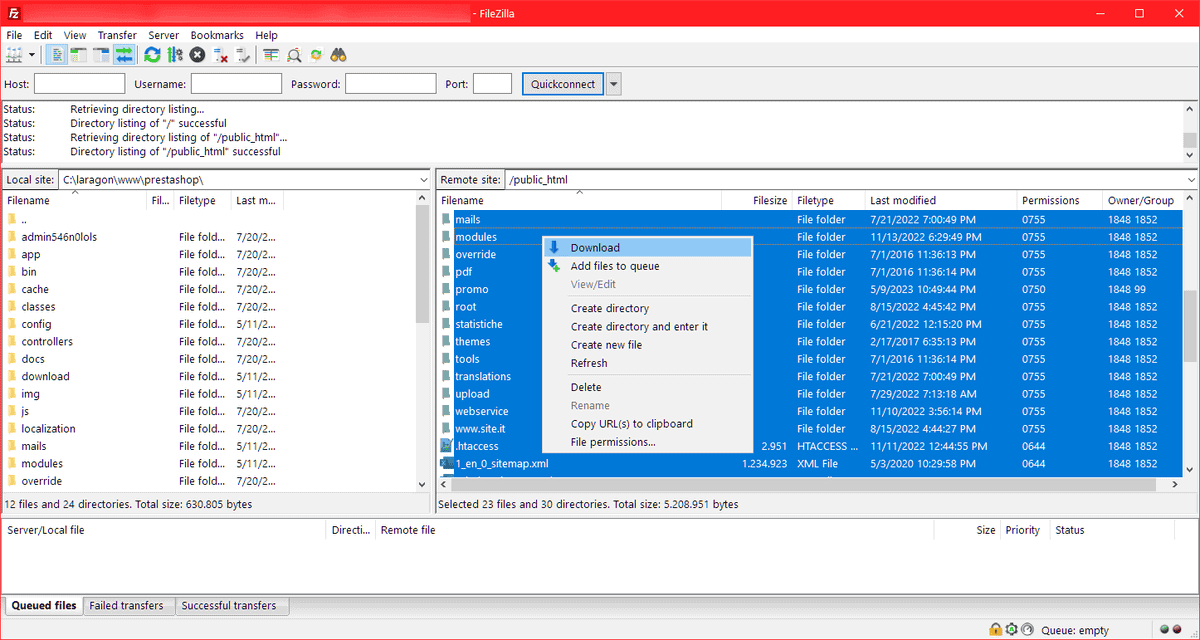The height and width of the screenshot is (640, 1200).
Task: Choose Download from the context menu
Action: pos(595,248)
